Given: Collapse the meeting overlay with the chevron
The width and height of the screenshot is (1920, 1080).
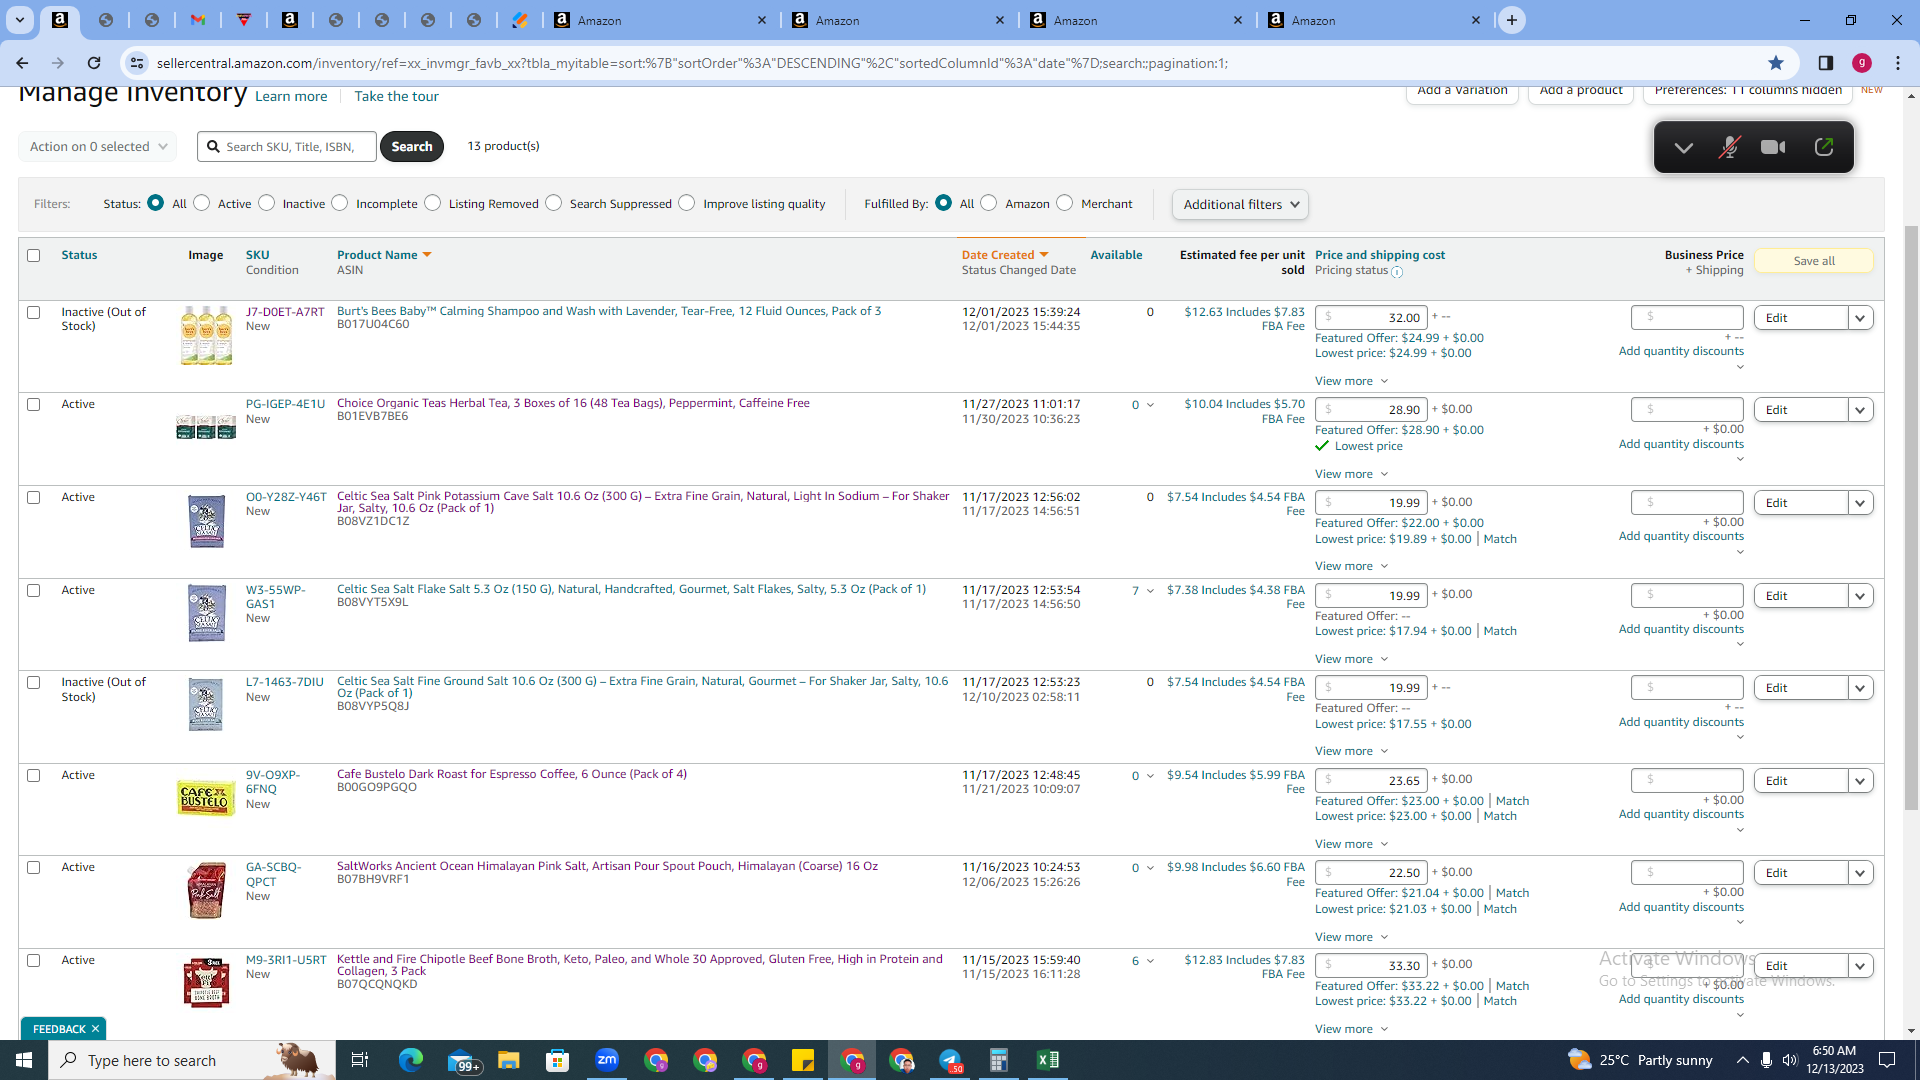Looking at the screenshot, I should pyautogui.click(x=1684, y=148).
